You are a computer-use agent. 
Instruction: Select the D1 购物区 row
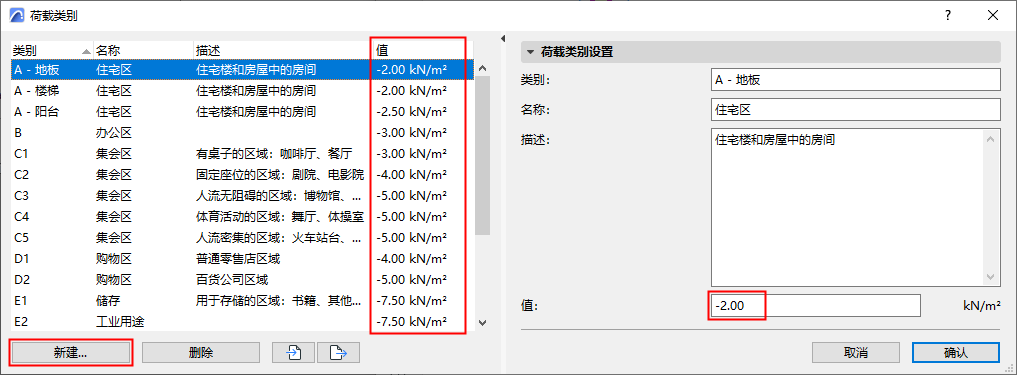coord(242,259)
